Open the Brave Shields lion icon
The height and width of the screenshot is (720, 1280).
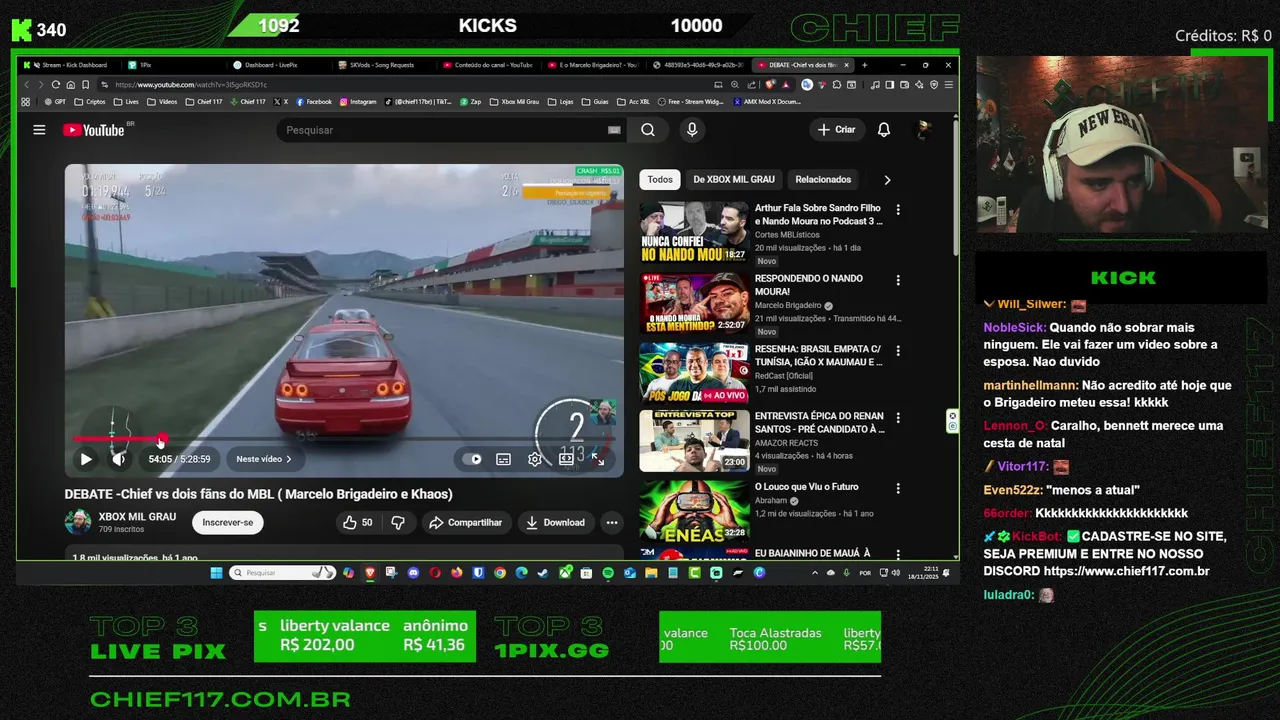[x=770, y=85]
